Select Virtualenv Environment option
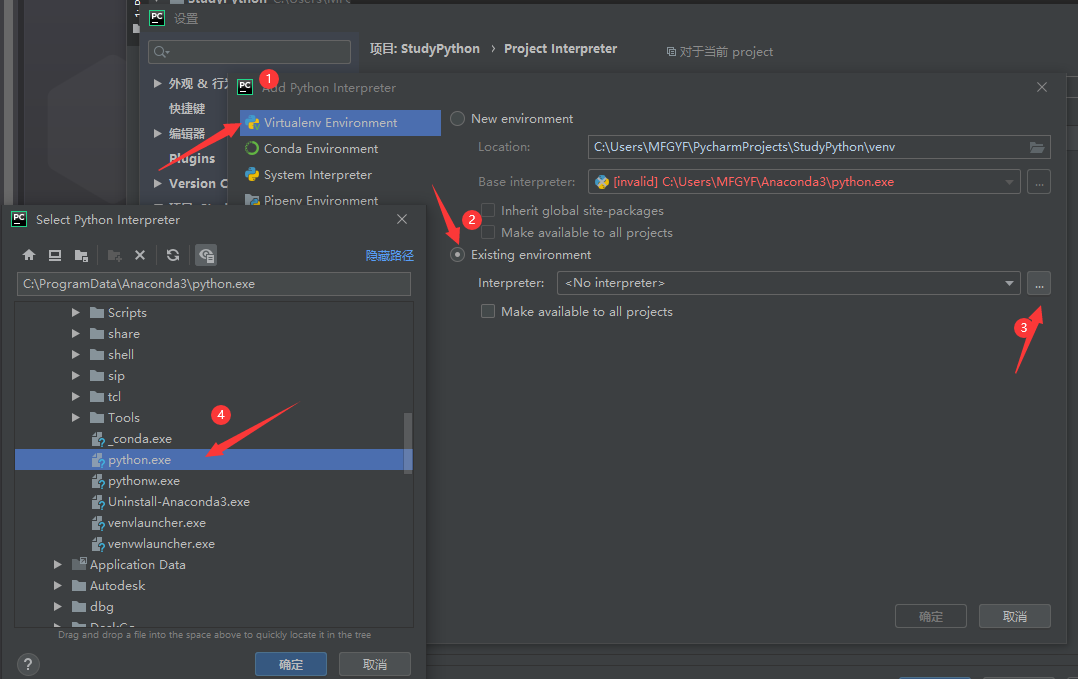1078x679 pixels. tap(340, 122)
